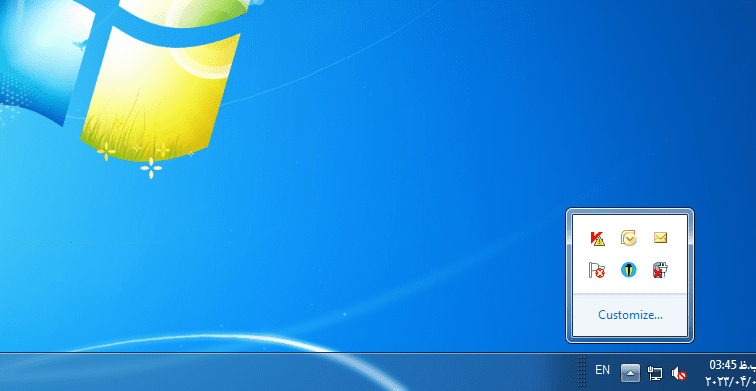This screenshot has width=756, height=391.
Task: Open the Kaspersky antivirus tray icon
Action: 597,238
